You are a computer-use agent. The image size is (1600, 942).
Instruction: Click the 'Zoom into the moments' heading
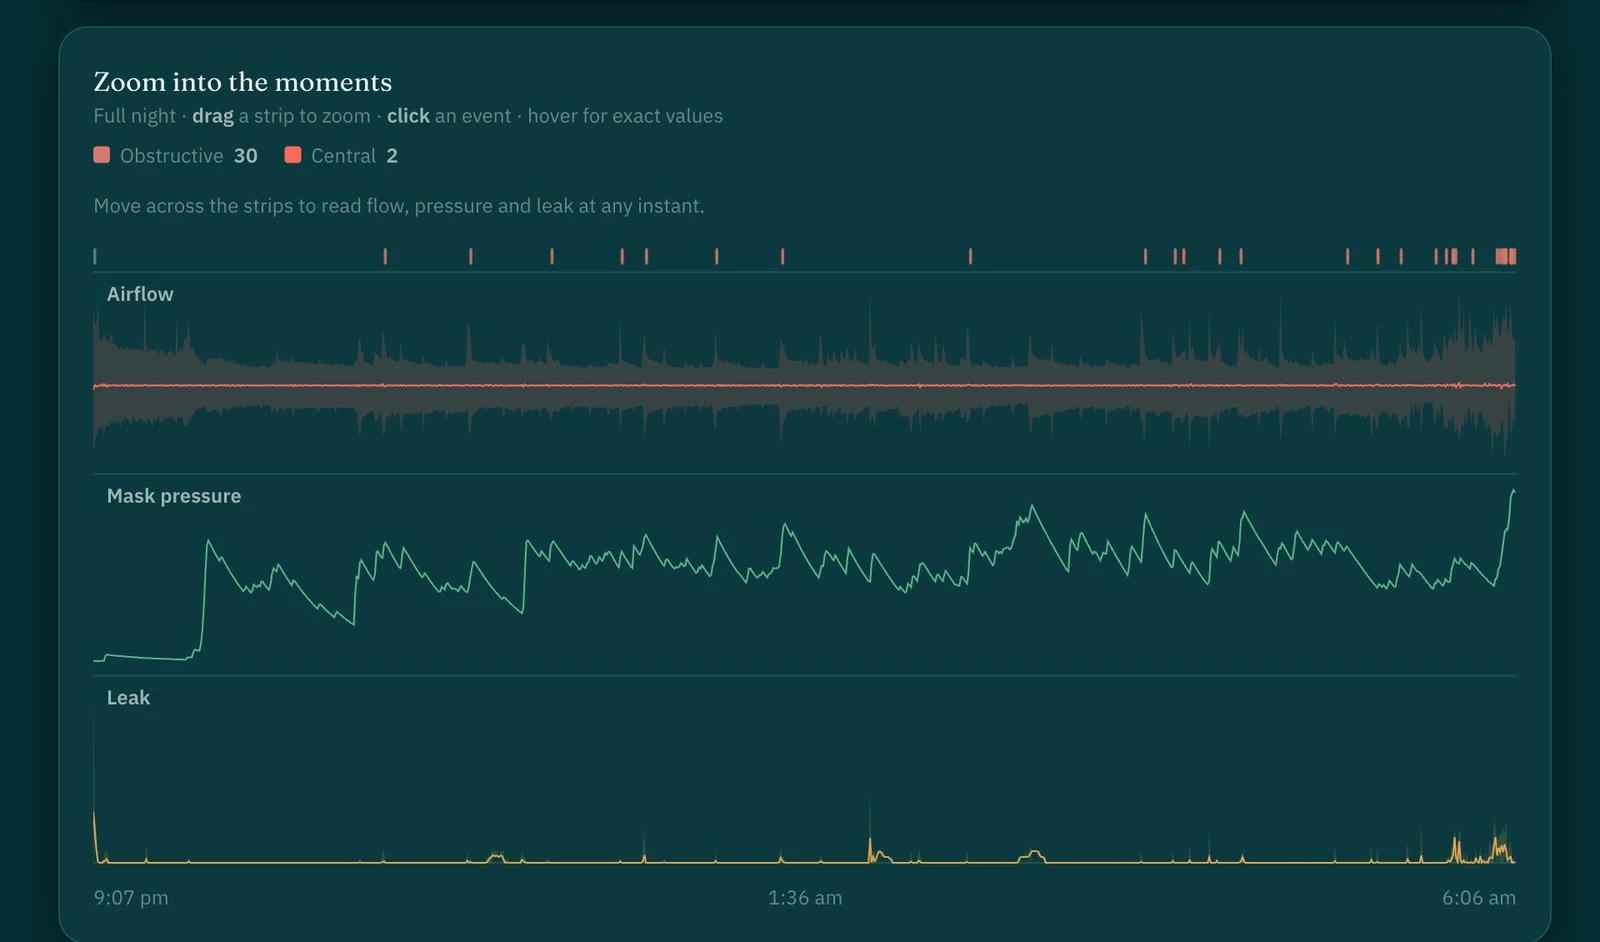243,82
